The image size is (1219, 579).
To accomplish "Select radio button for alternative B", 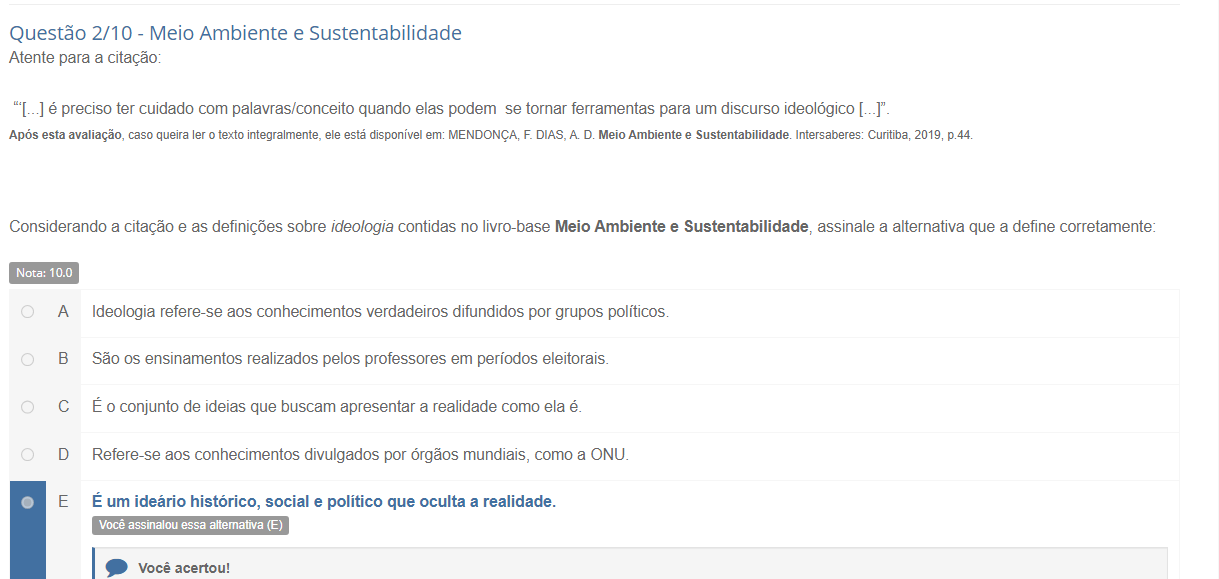I will pyautogui.click(x=27, y=359).
